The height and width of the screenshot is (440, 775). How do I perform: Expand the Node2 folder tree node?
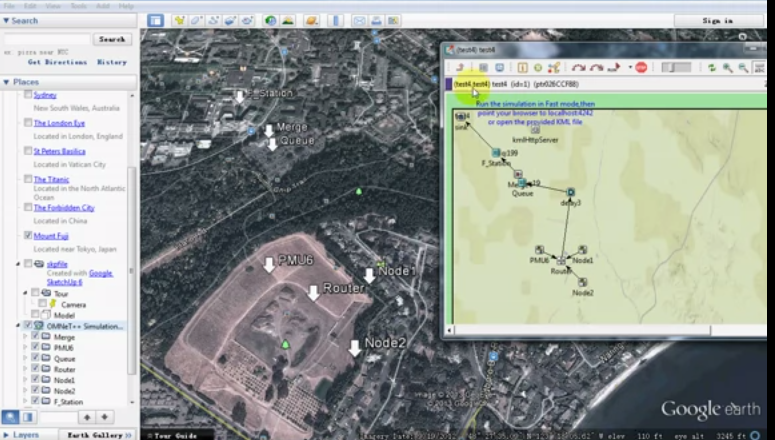(25, 391)
